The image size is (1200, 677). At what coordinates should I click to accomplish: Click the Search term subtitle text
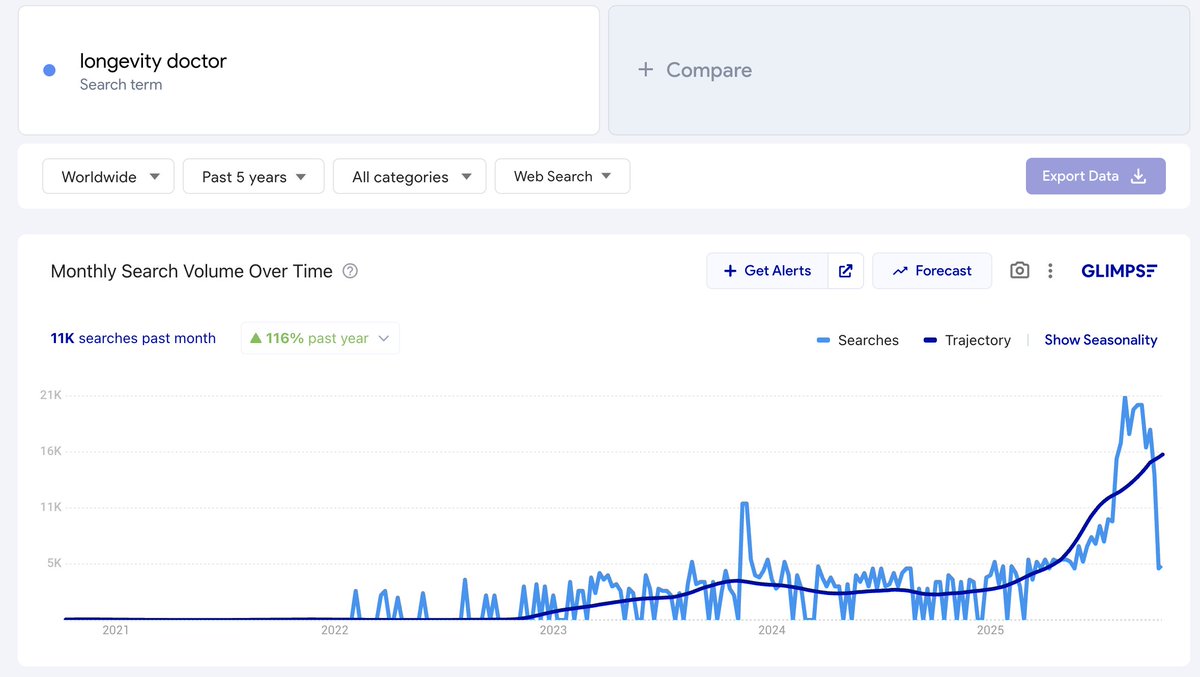coord(121,85)
